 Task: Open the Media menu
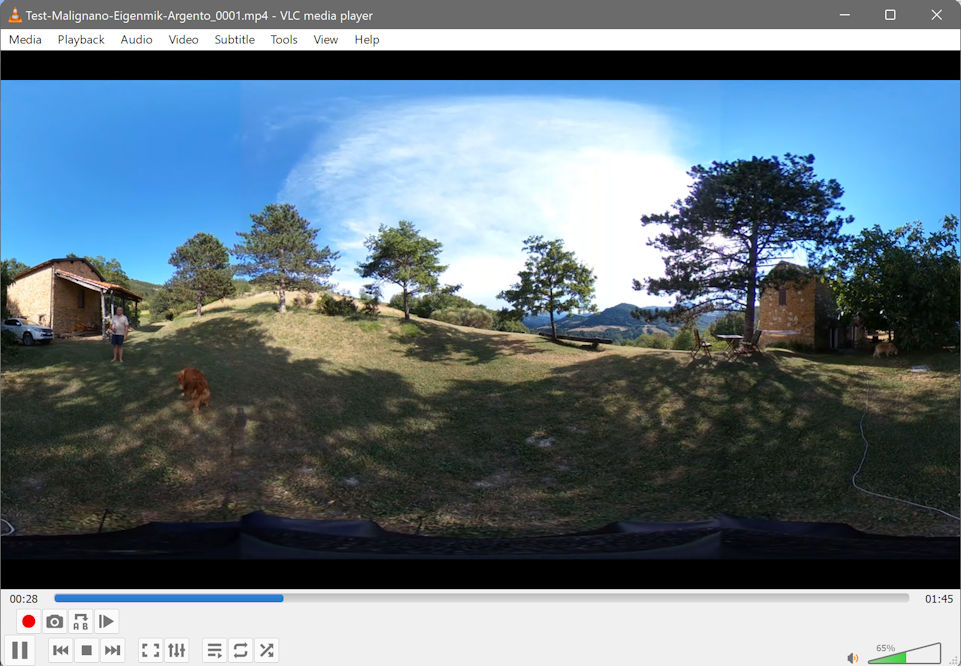point(25,40)
